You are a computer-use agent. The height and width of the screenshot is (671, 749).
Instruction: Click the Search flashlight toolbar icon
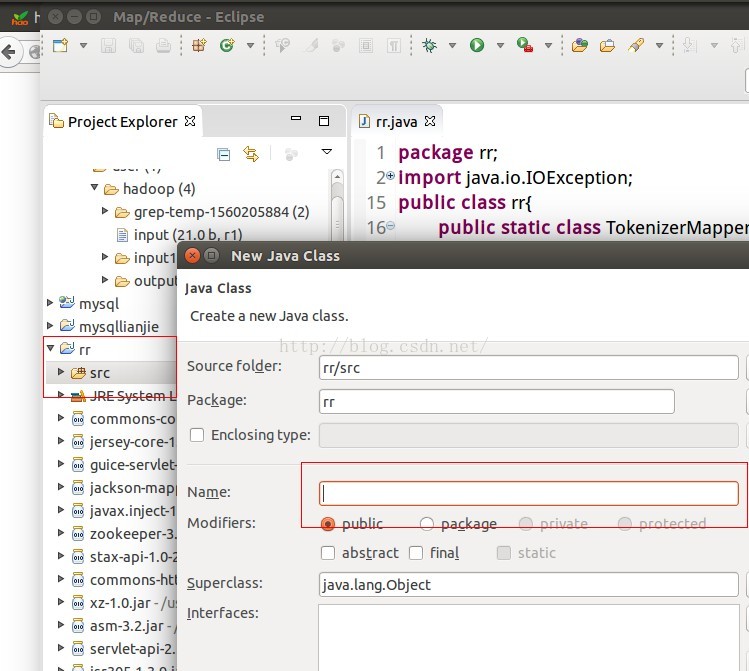636,45
